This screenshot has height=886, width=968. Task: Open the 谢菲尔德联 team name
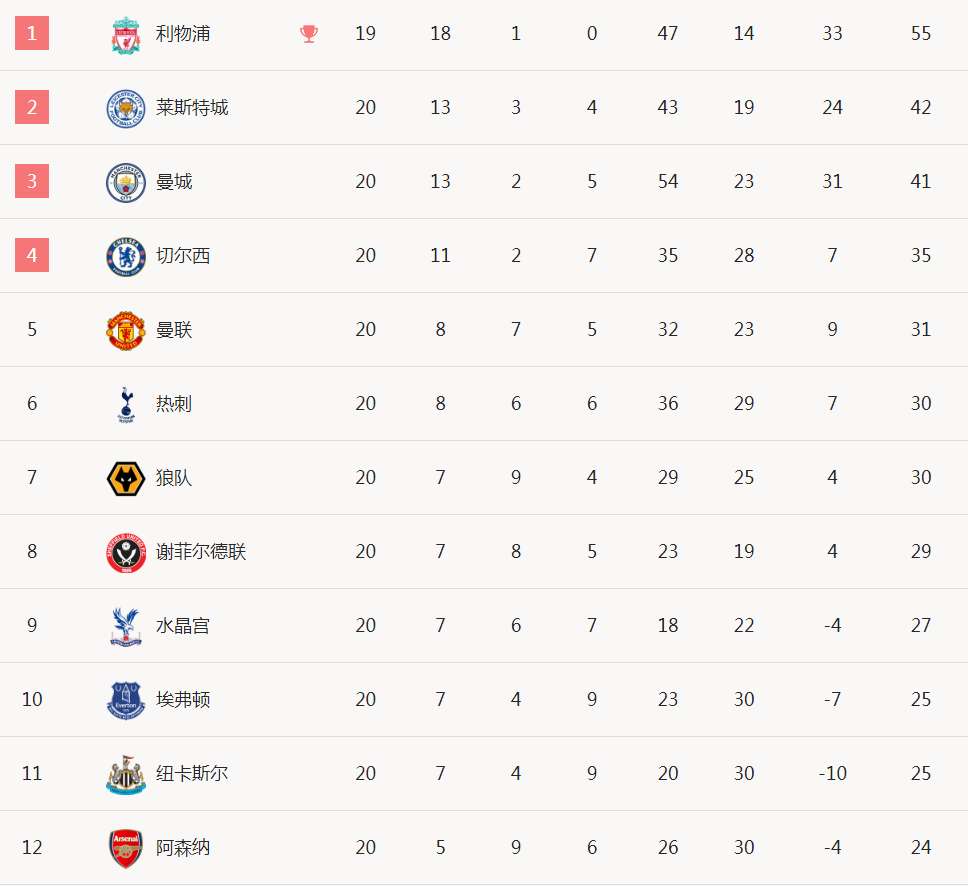[x=201, y=551]
